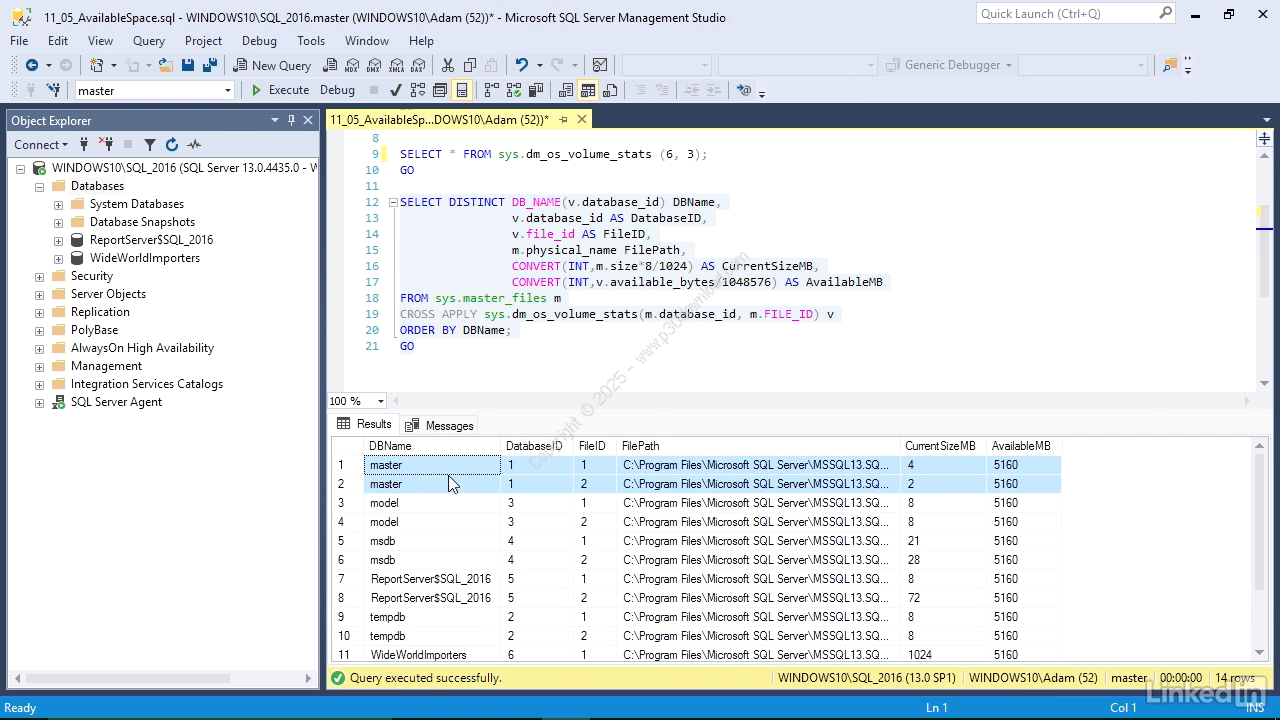Click the Change Connection icon
This screenshot has width=1280, height=720.
(52, 90)
